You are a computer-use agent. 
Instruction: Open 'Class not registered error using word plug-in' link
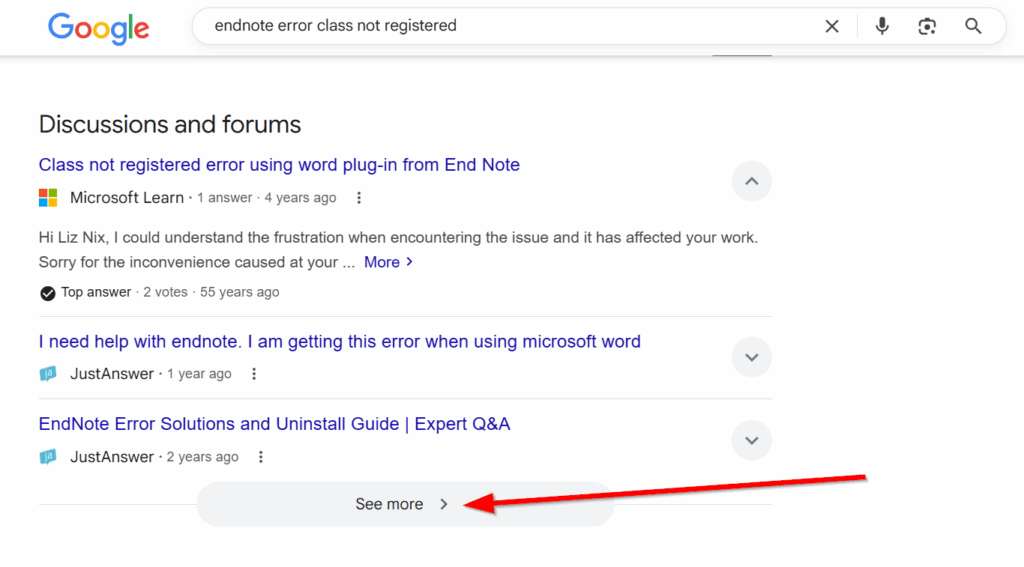point(279,165)
